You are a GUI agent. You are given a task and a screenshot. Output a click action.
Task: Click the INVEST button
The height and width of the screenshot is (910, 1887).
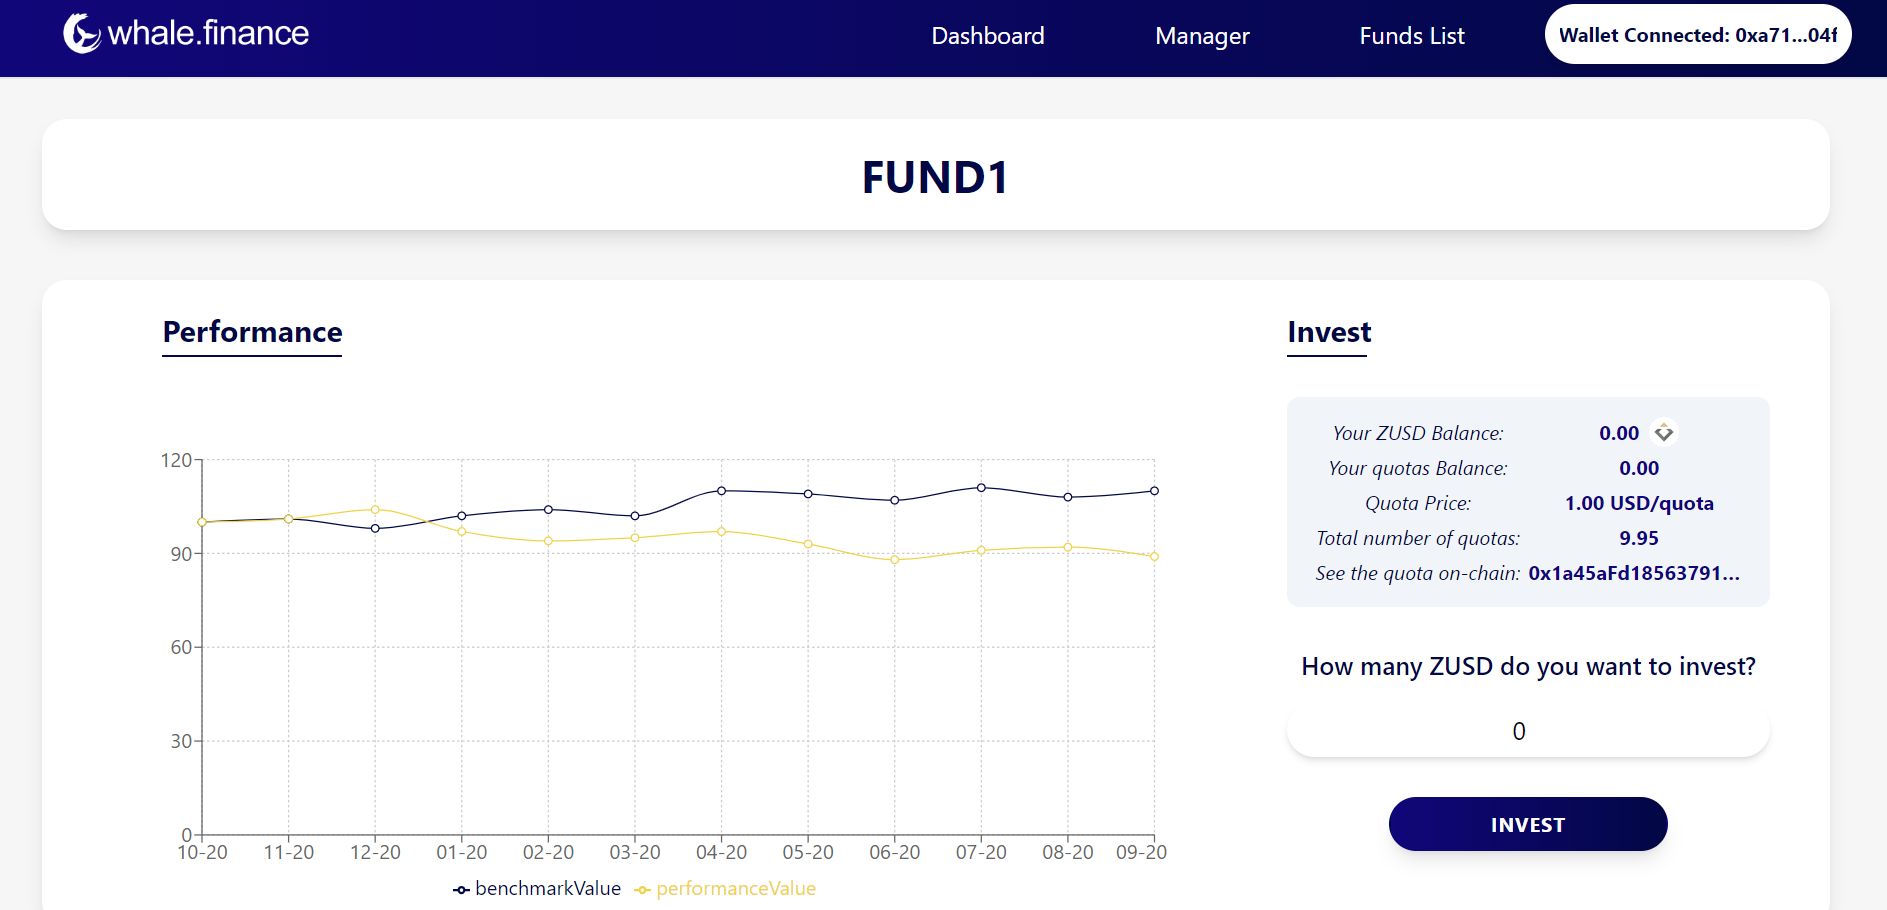[1527, 824]
